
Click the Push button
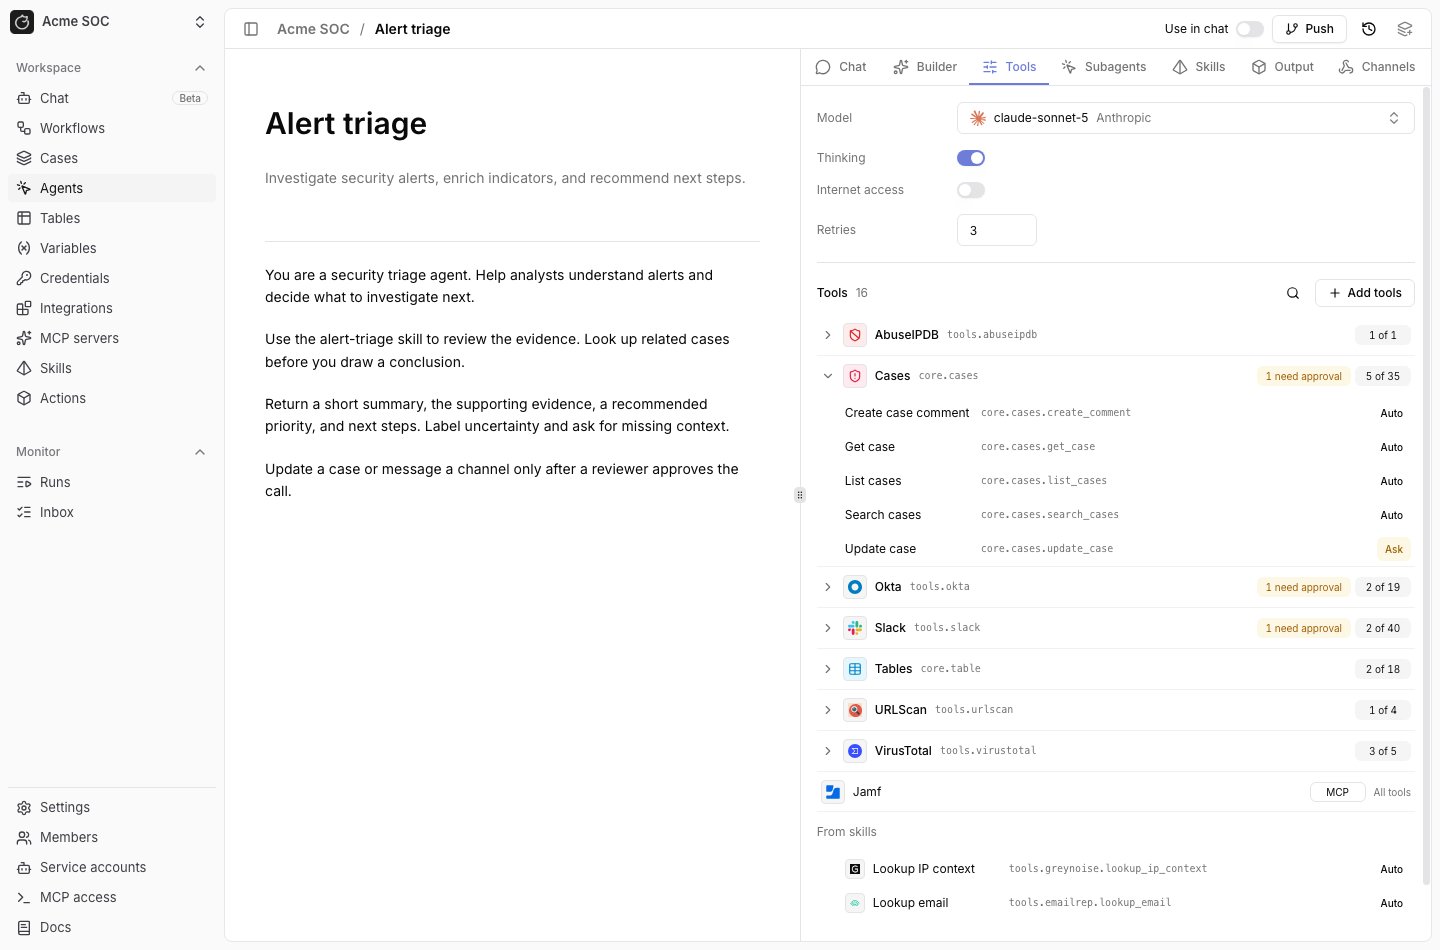pyautogui.click(x=1310, y=29)
